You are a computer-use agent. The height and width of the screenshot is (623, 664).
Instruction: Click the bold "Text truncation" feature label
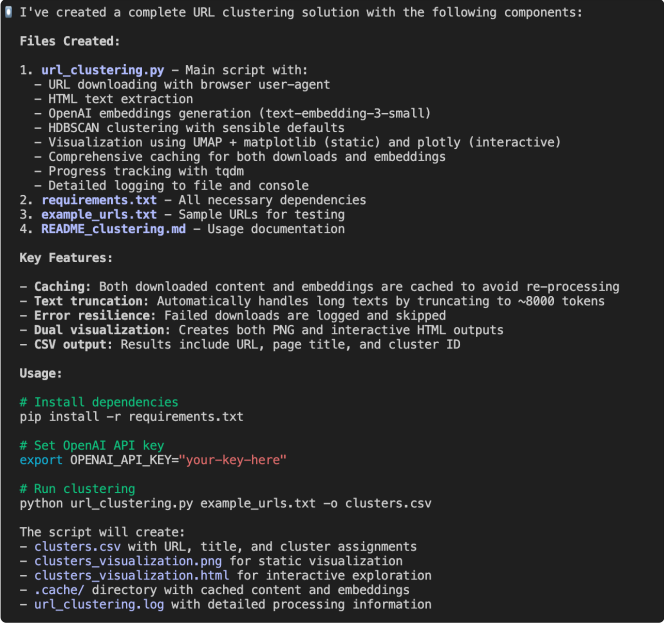point(88,301)
